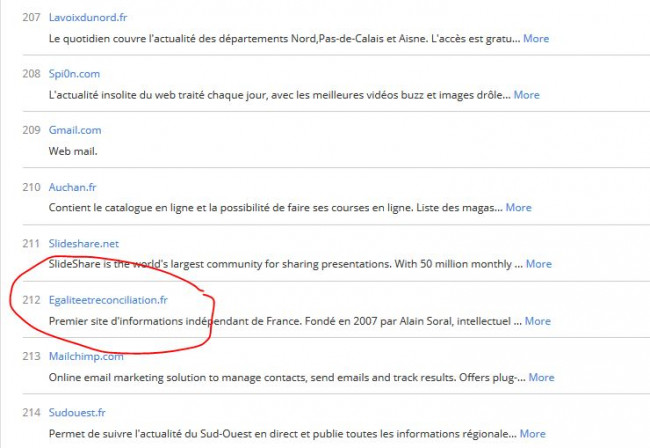Click More in the Lavoixdunord.fr description
The width and height of the screenshot is (650, 448).
(536, 39)
